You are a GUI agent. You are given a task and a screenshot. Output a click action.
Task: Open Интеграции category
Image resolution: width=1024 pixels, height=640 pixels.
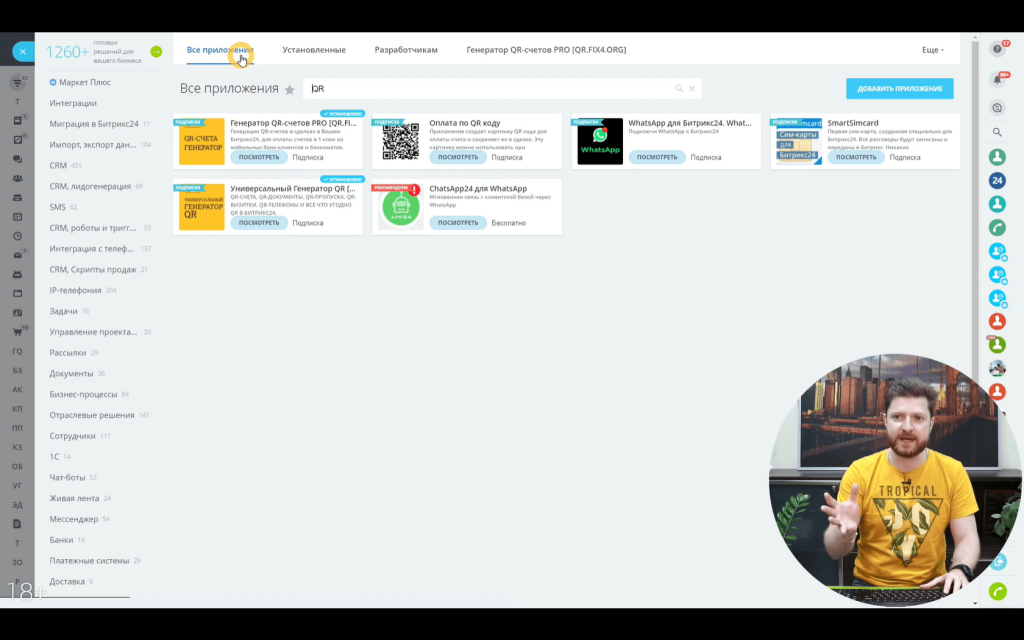(x=73, y=103)
